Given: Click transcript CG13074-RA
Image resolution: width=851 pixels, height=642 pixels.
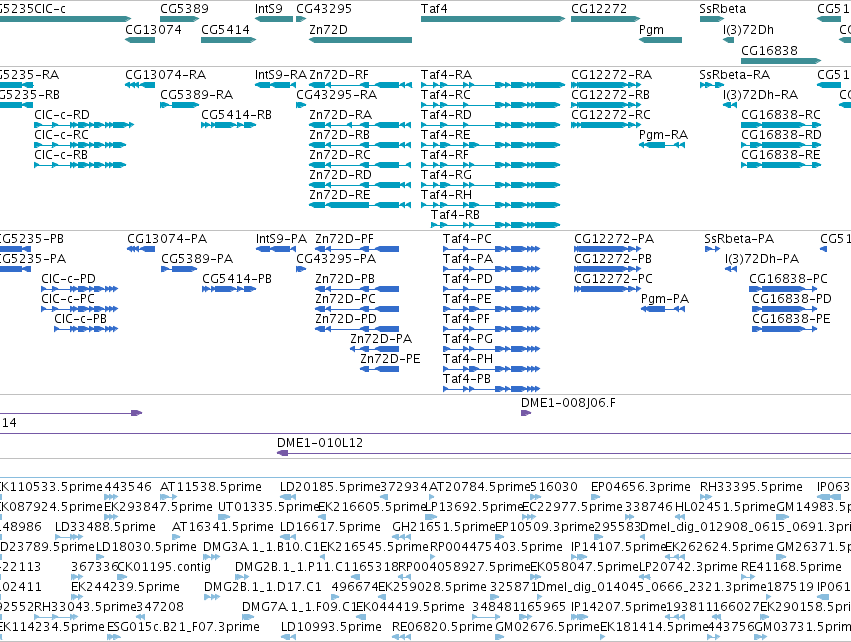Looking at the screenshot, I should pos(140,85).
